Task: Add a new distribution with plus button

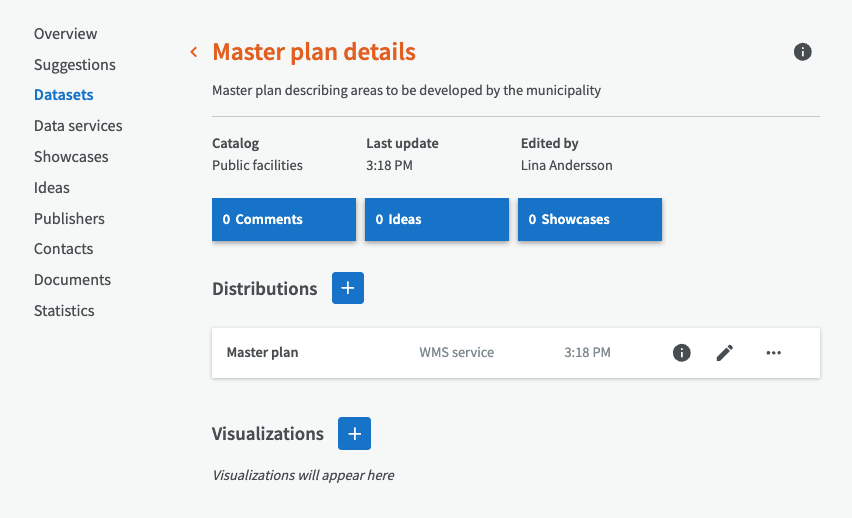Action: coord(348,288)
